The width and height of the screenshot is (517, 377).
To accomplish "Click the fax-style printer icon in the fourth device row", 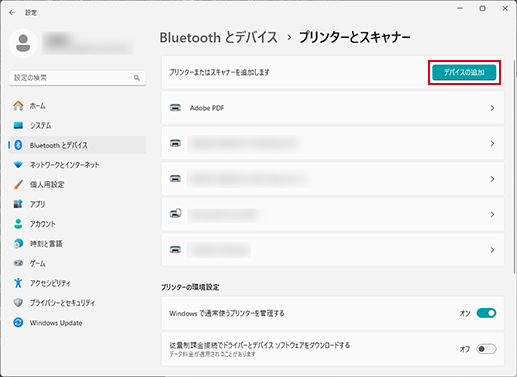I will [x=175, y=213].
